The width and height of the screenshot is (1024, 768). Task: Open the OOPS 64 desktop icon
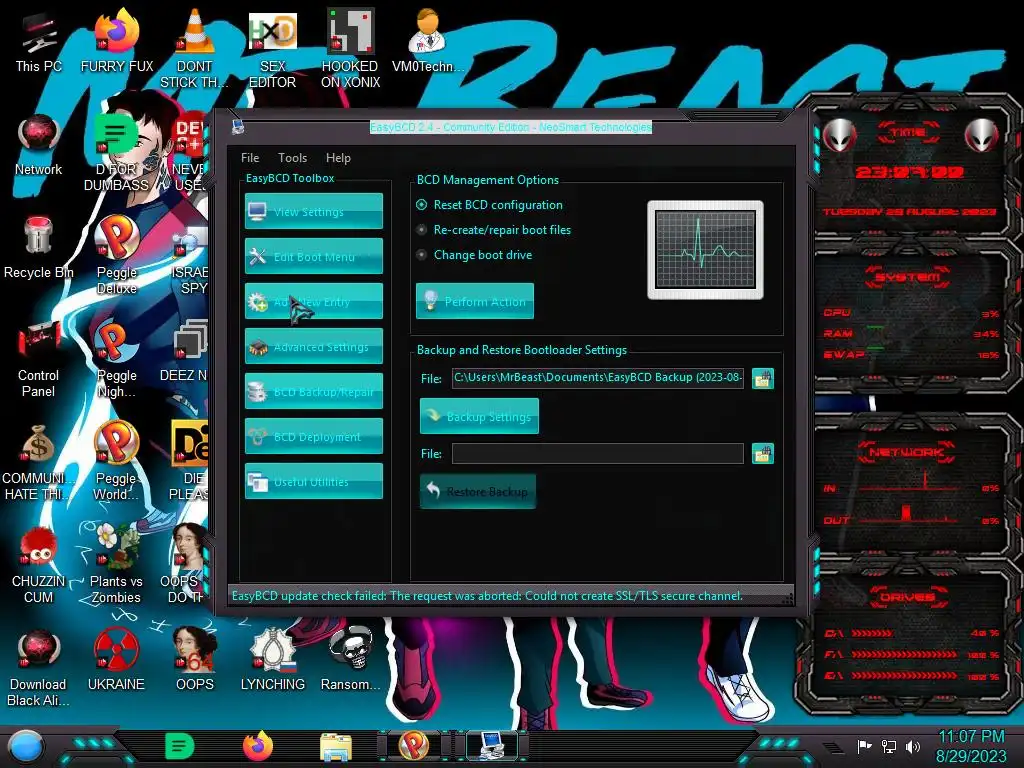(x=195, y=661)
